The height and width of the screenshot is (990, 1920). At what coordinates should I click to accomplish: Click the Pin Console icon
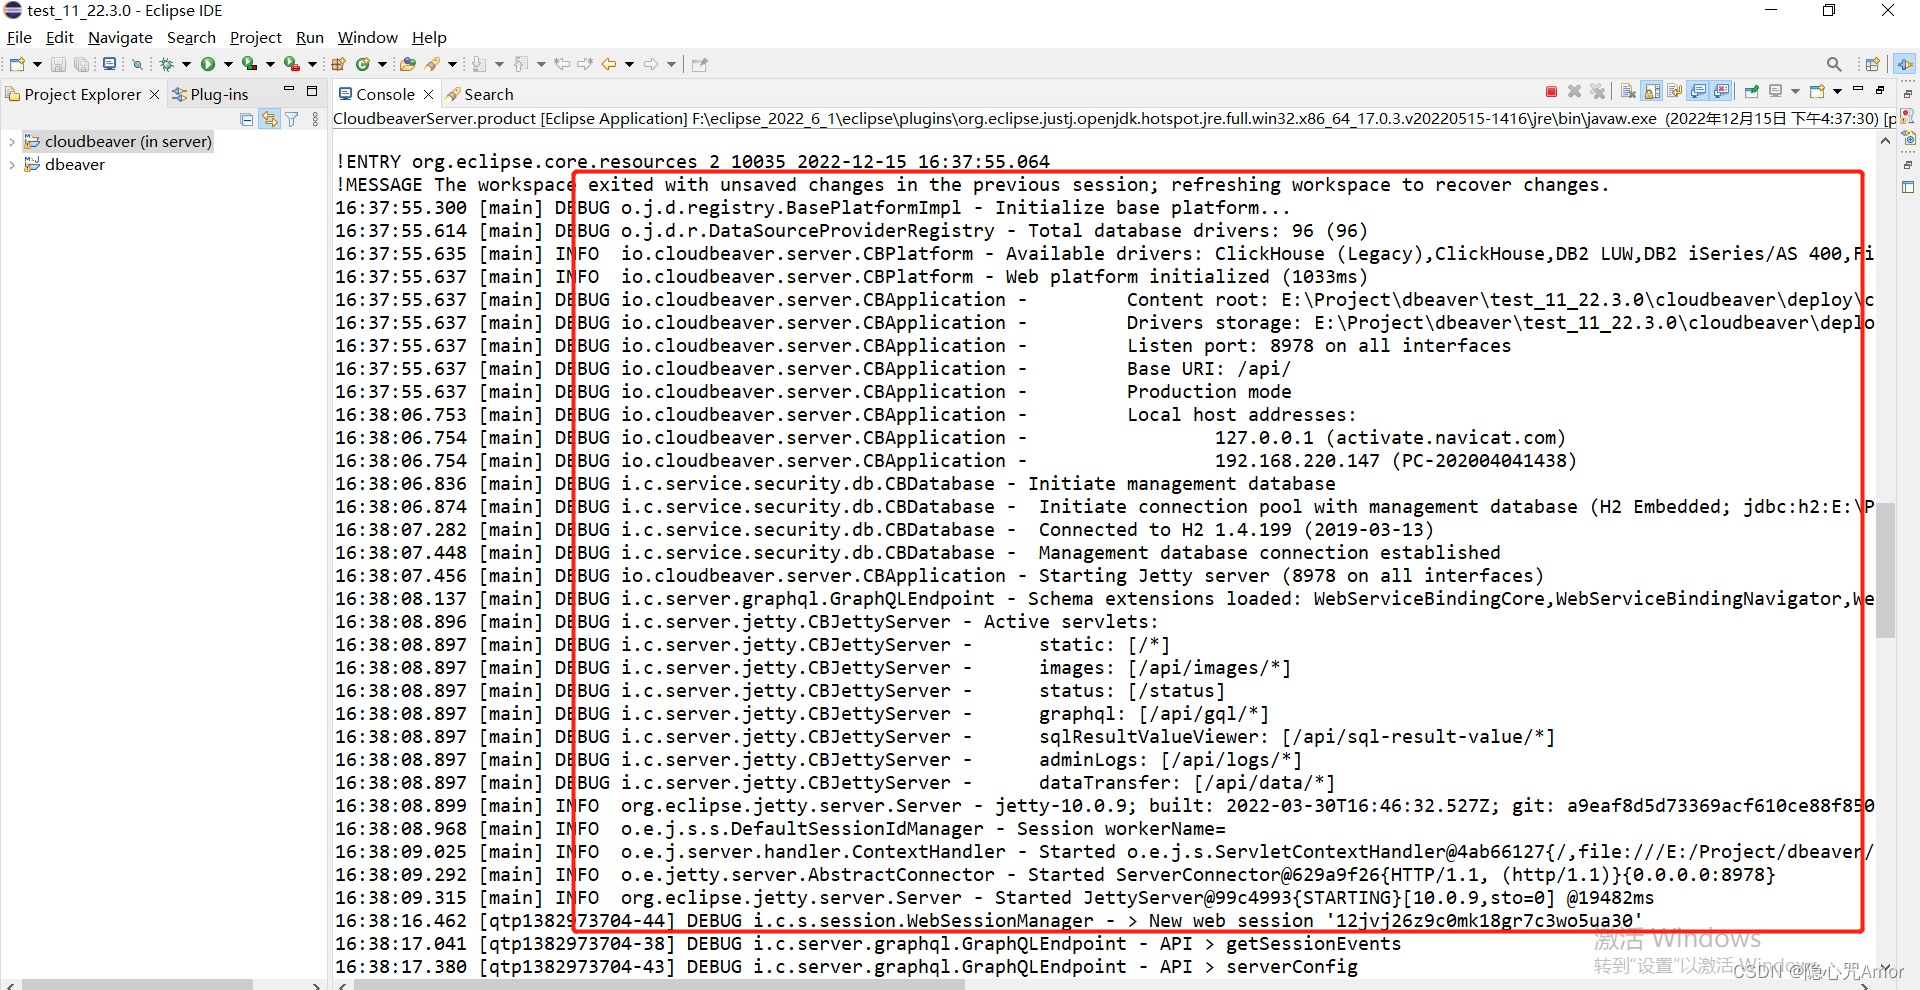click(x=1751, y=92)
